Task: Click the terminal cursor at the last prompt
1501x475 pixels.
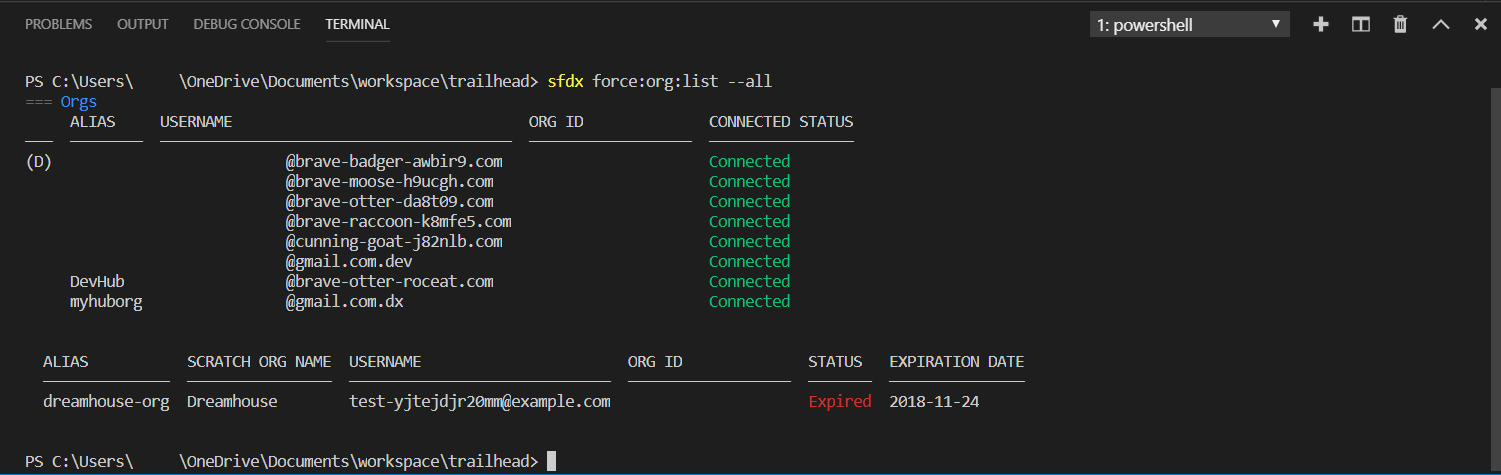Action: (551, 461)
